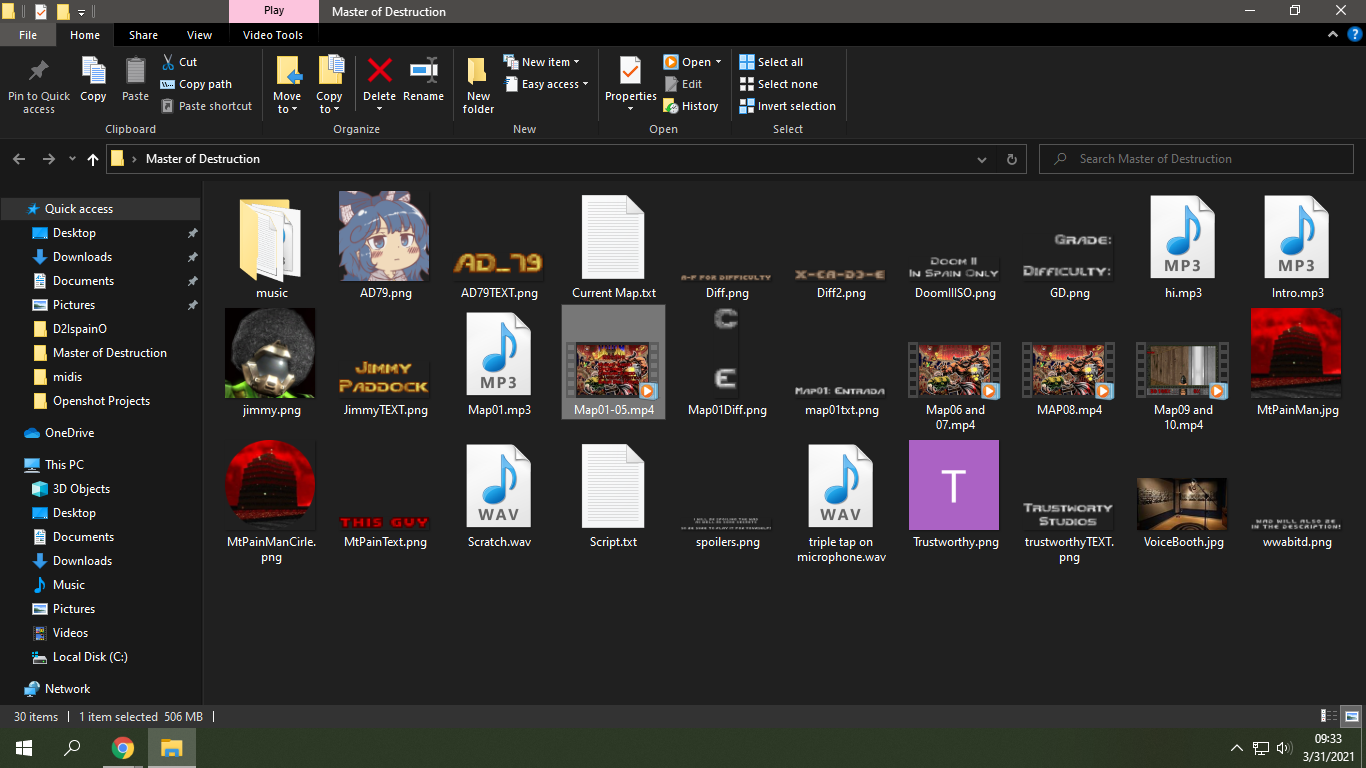This screenshot has width=1366, height=768.
Task: Open the recent locations dropdown arrow
Action: click(72, 159)
